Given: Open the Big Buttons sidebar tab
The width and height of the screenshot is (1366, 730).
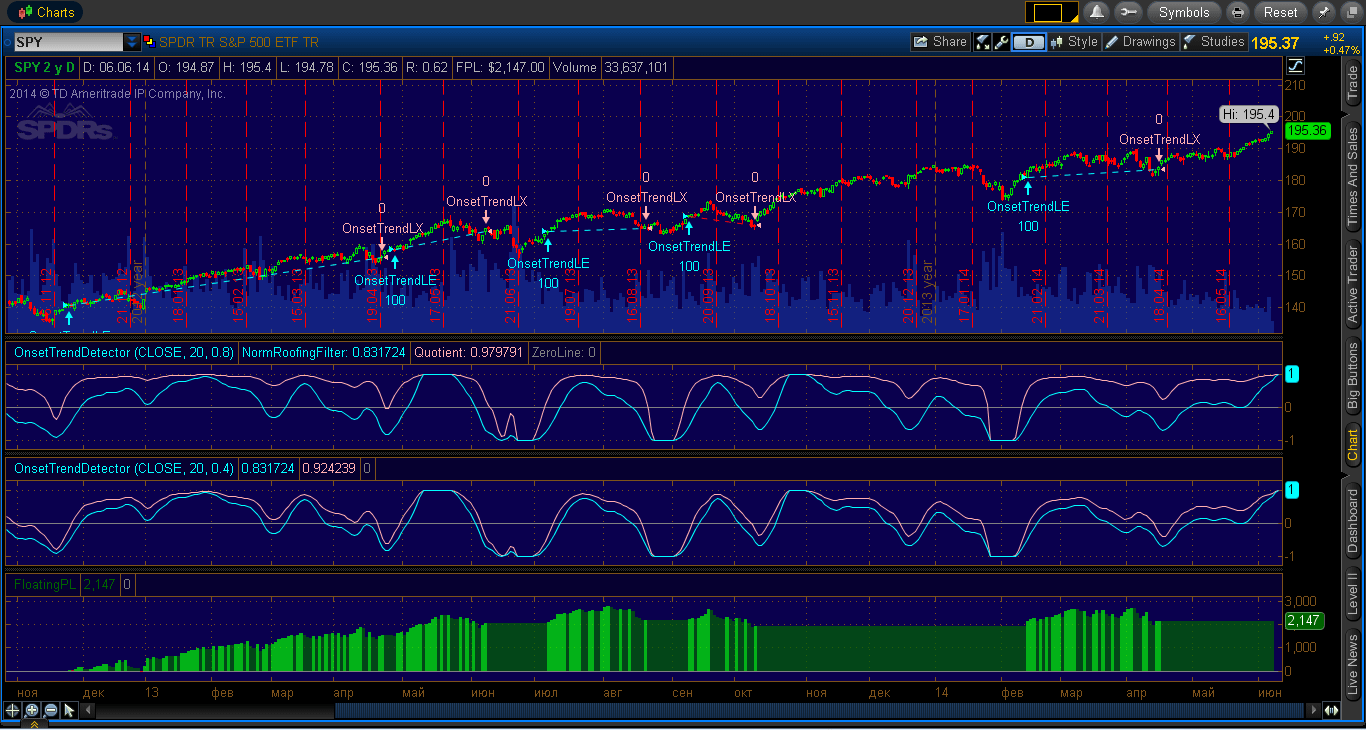Looking at the screenshot, I should pos(1353,376).
